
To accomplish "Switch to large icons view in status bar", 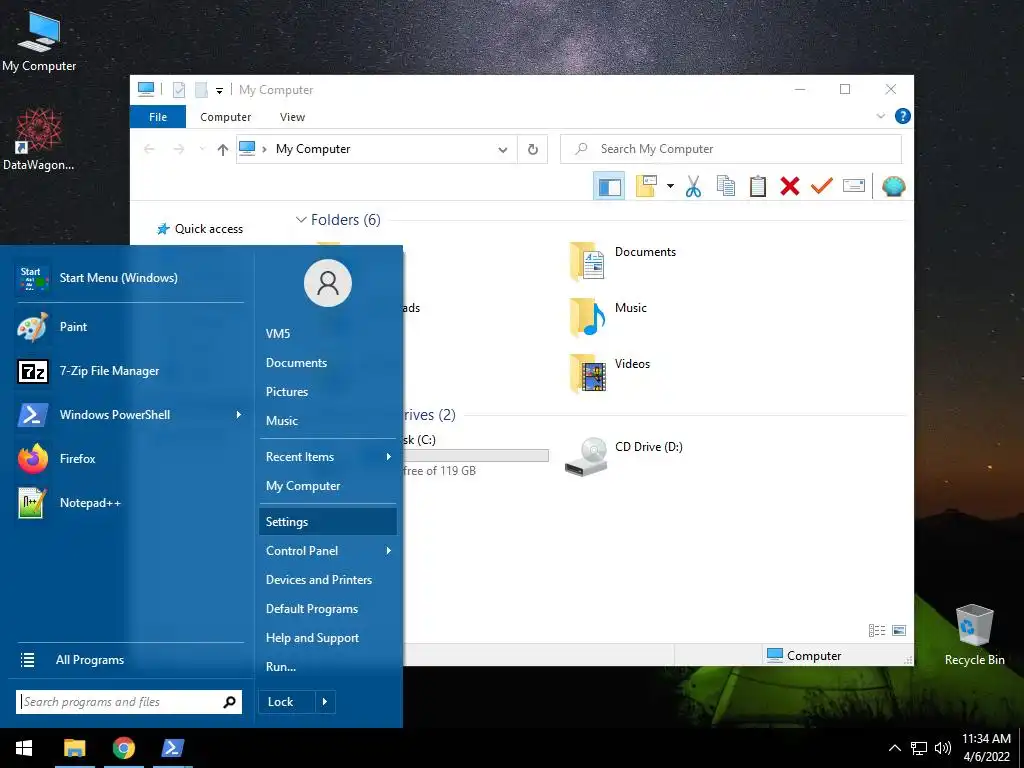I will [899, 630].
